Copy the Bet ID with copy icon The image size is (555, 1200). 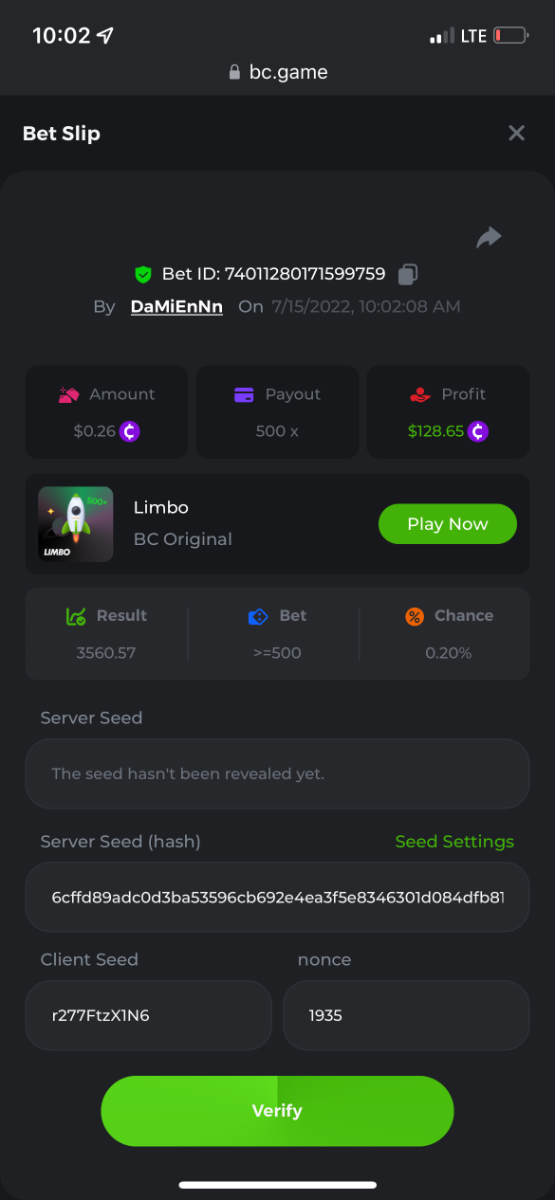click(x=408, y=273)
